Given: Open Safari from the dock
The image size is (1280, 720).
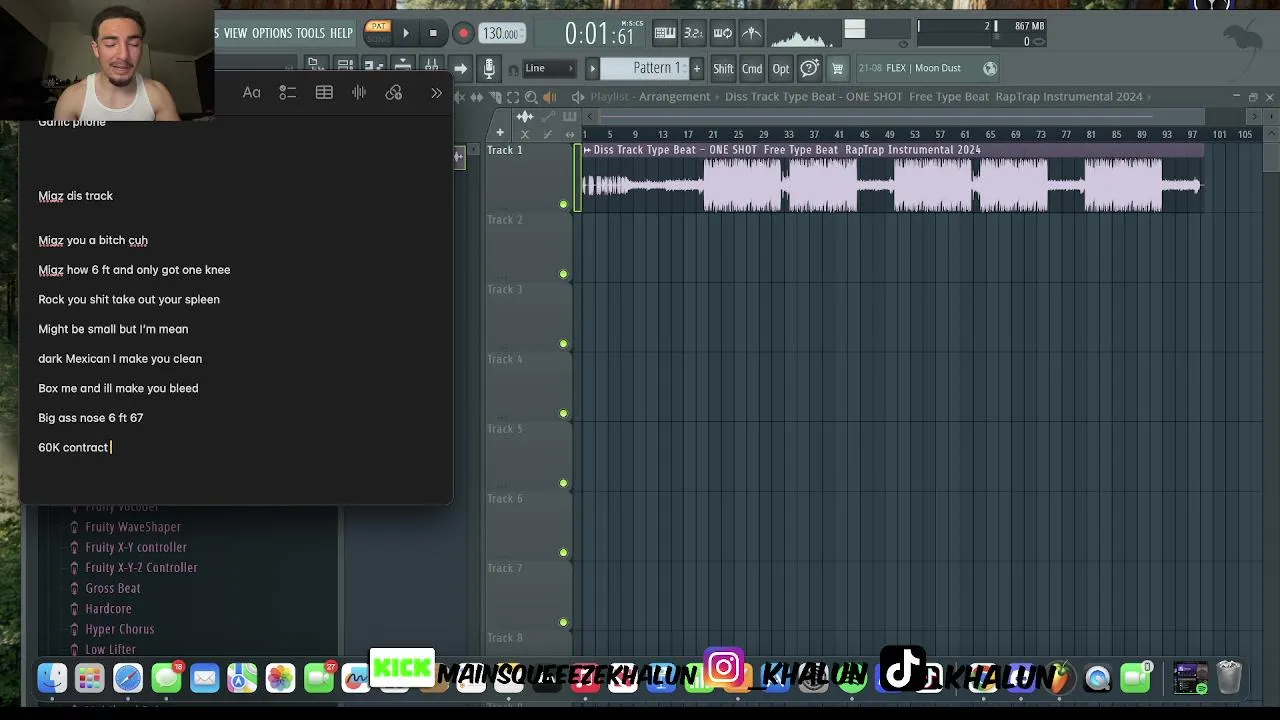Looking at the screenshot, I should pos(128,679).
